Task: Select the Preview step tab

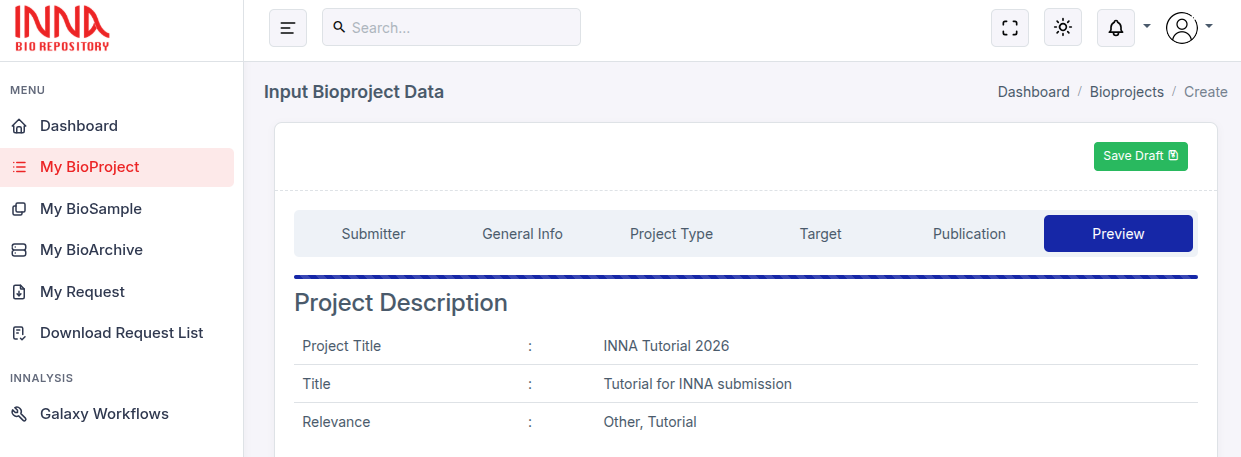Action: 1118,234
